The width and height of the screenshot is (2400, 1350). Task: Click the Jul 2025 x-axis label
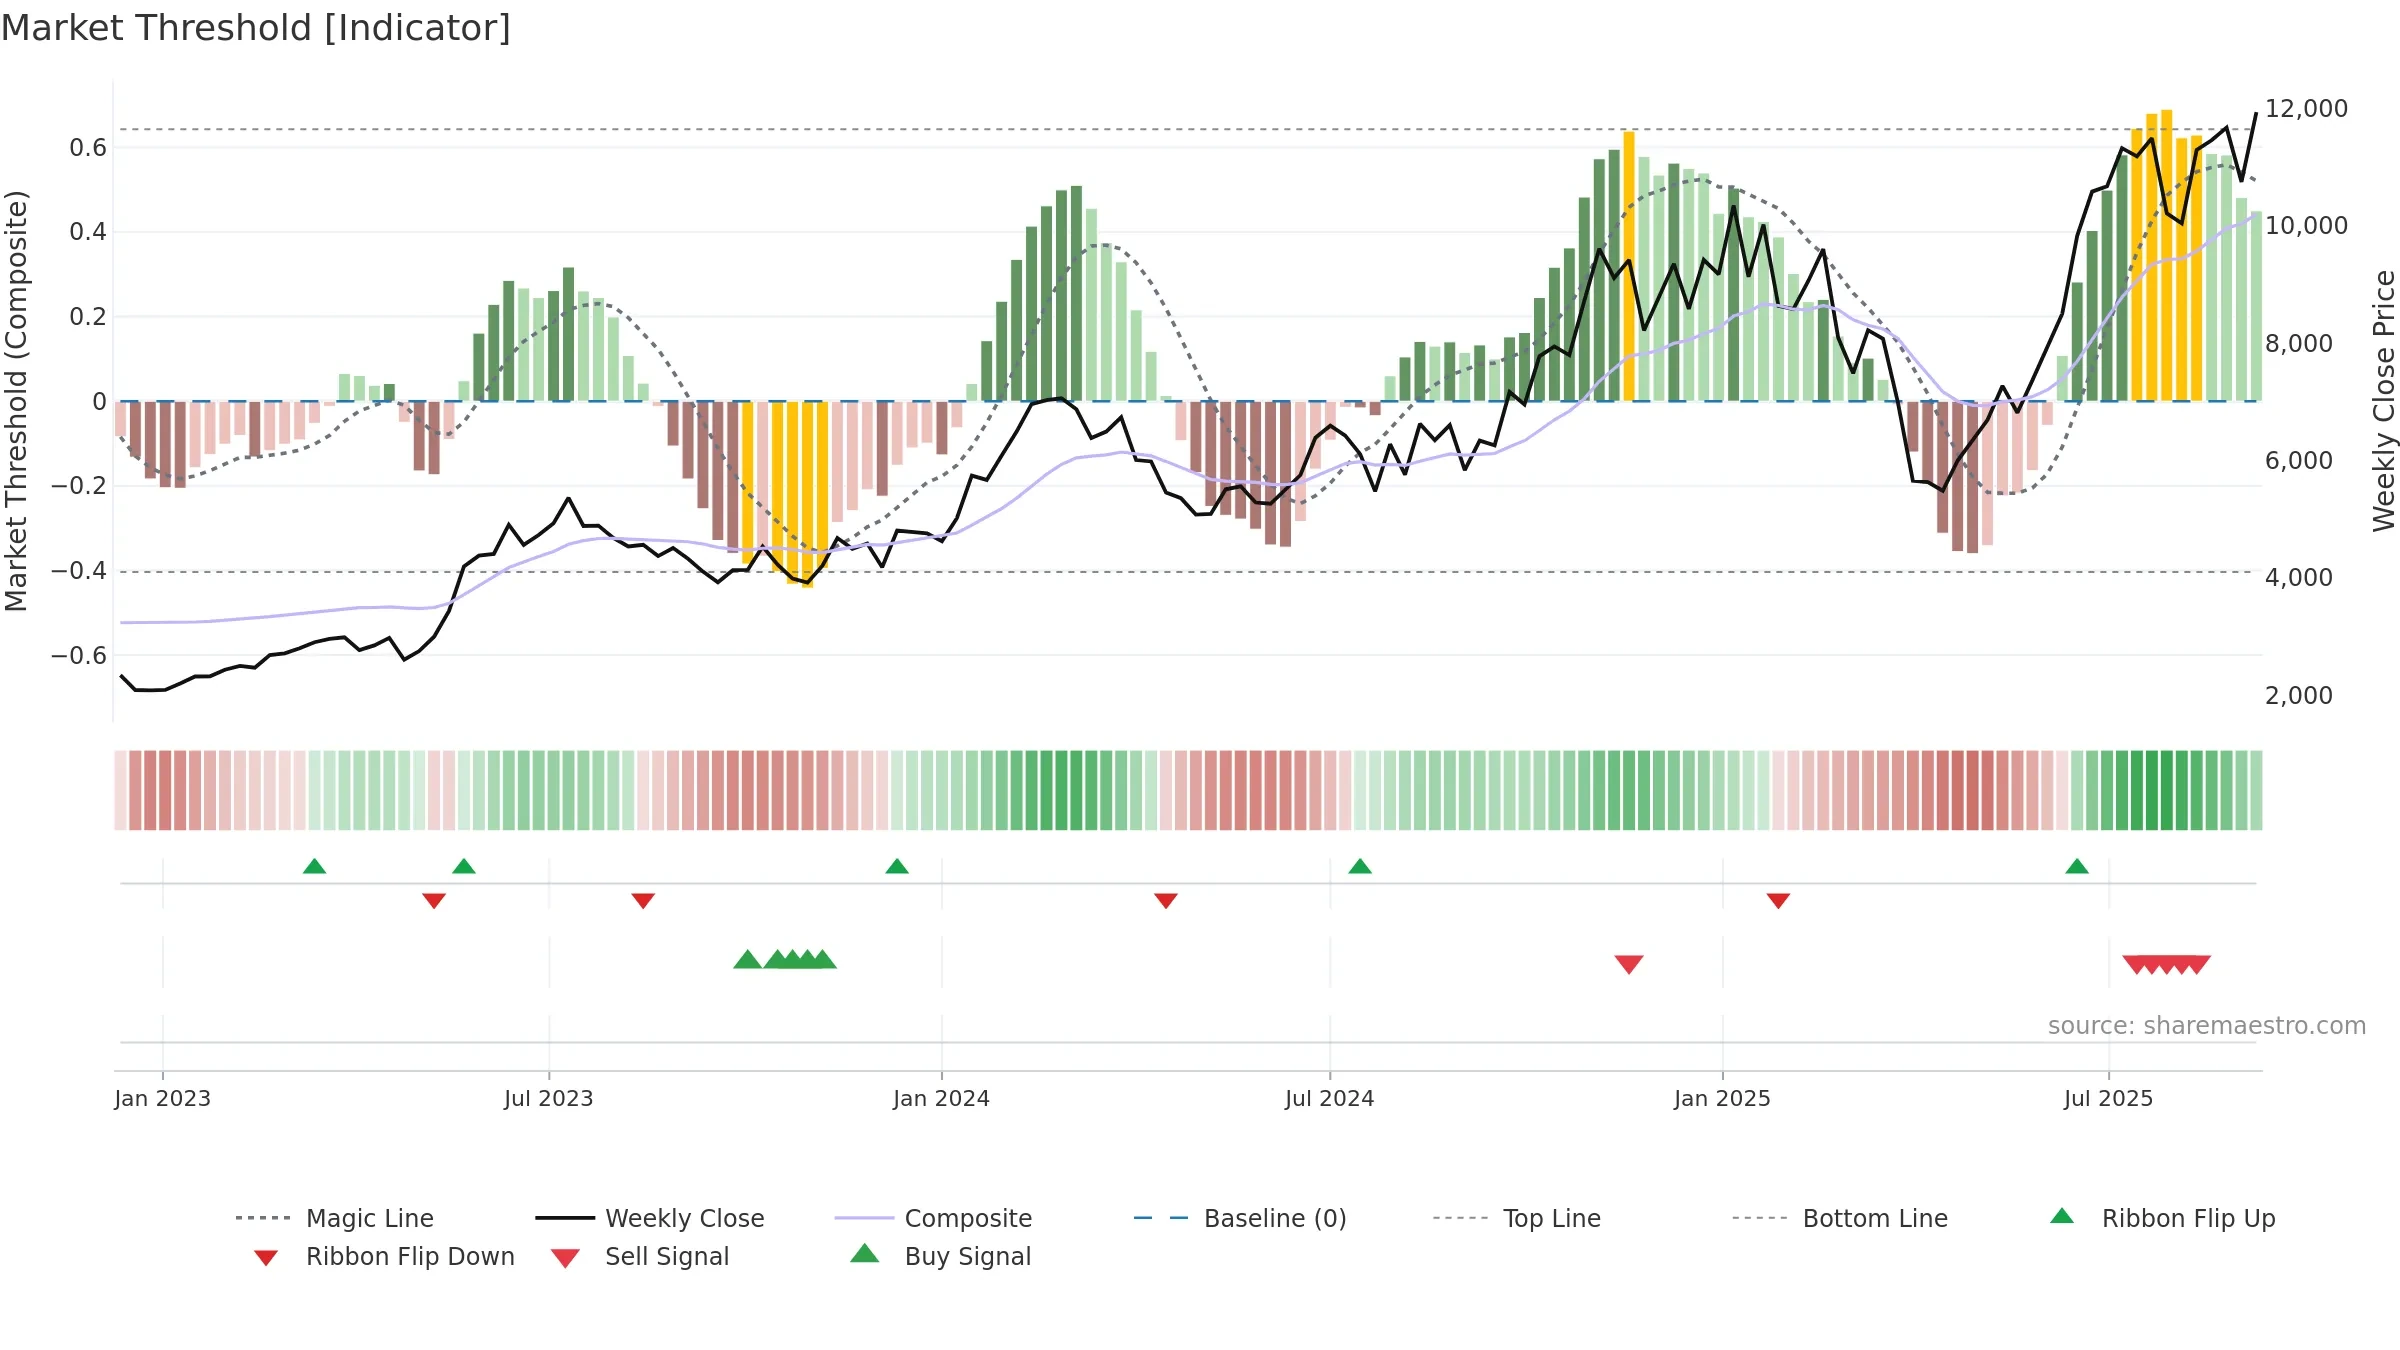[x=2109, y=1098]
